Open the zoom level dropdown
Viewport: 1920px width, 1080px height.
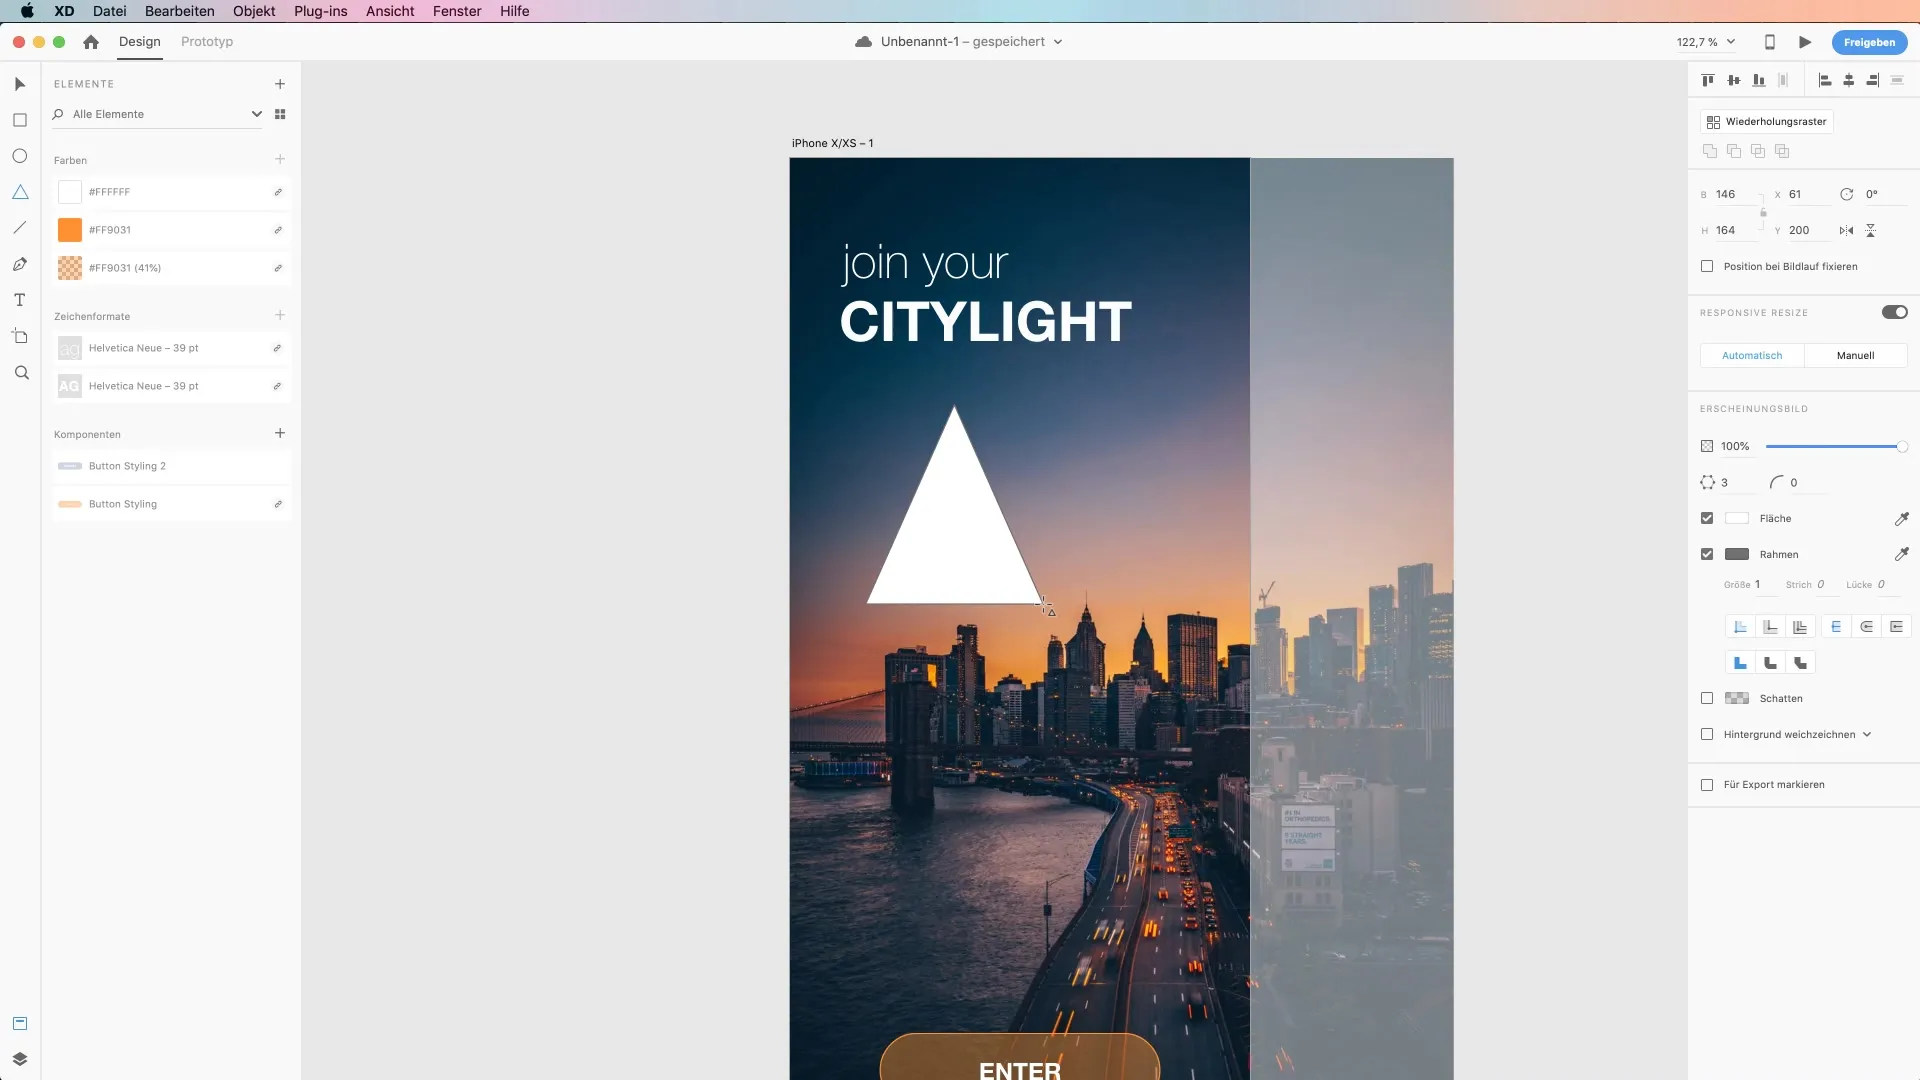point(1731,42)
